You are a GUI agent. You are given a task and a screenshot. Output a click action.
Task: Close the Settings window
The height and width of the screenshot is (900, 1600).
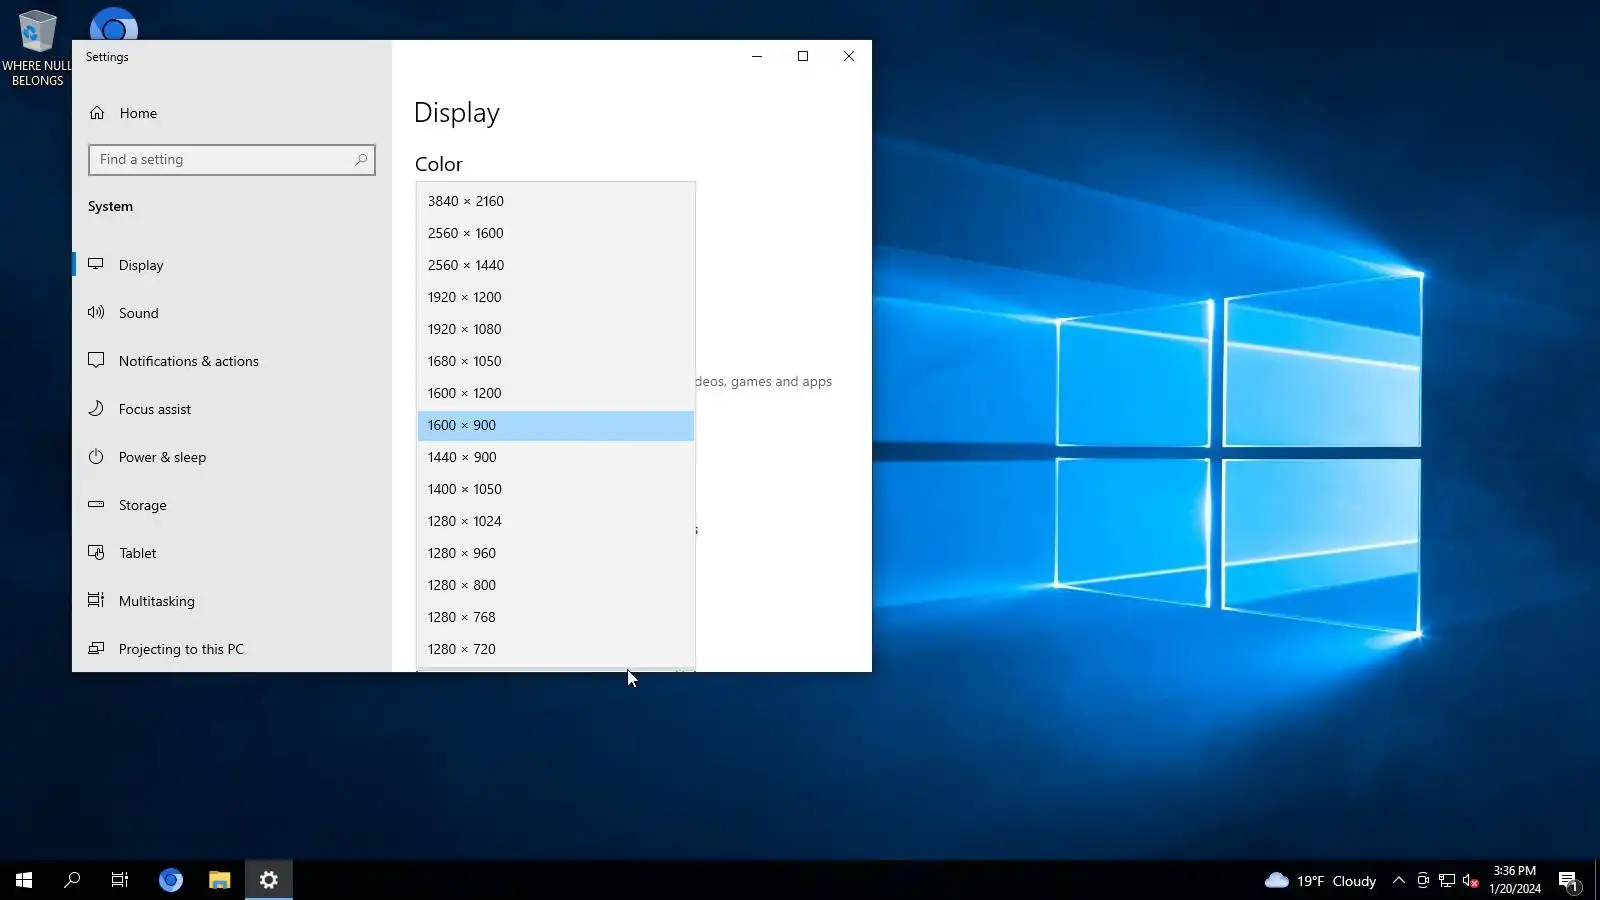[x=849, y=56]
